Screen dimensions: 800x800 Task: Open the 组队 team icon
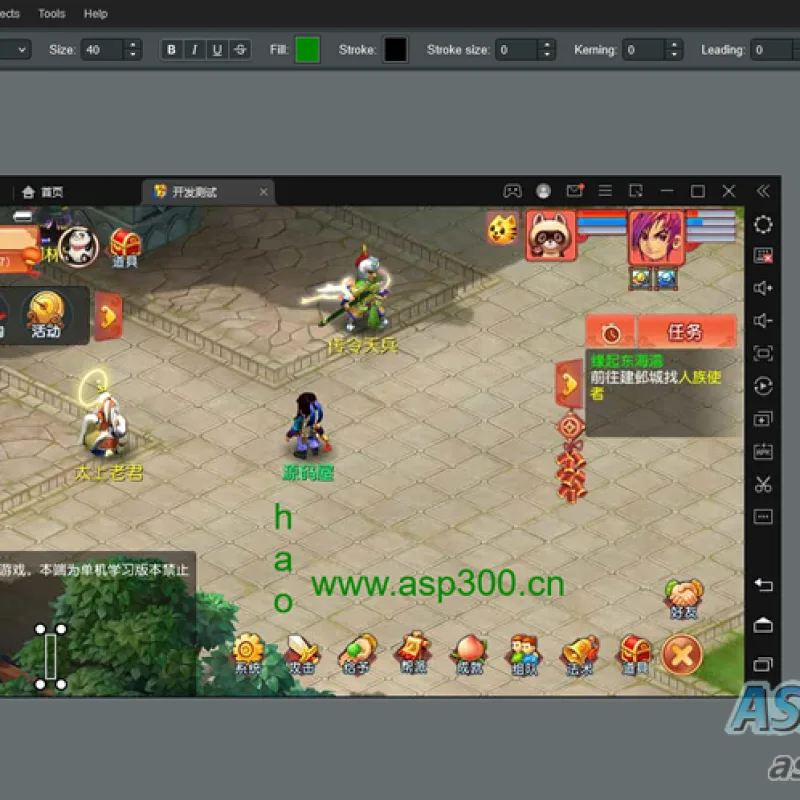point(524,655)
